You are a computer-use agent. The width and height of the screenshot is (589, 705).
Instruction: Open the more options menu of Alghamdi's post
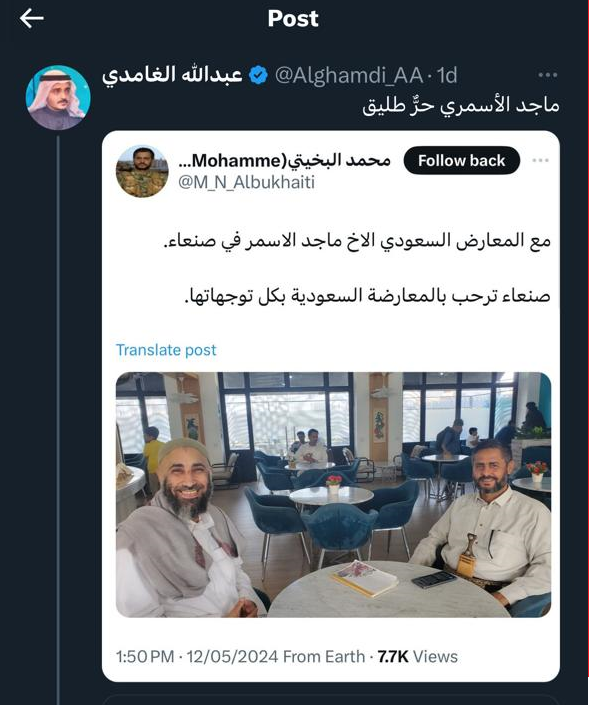pyautogui.click(x=548, y=75)
